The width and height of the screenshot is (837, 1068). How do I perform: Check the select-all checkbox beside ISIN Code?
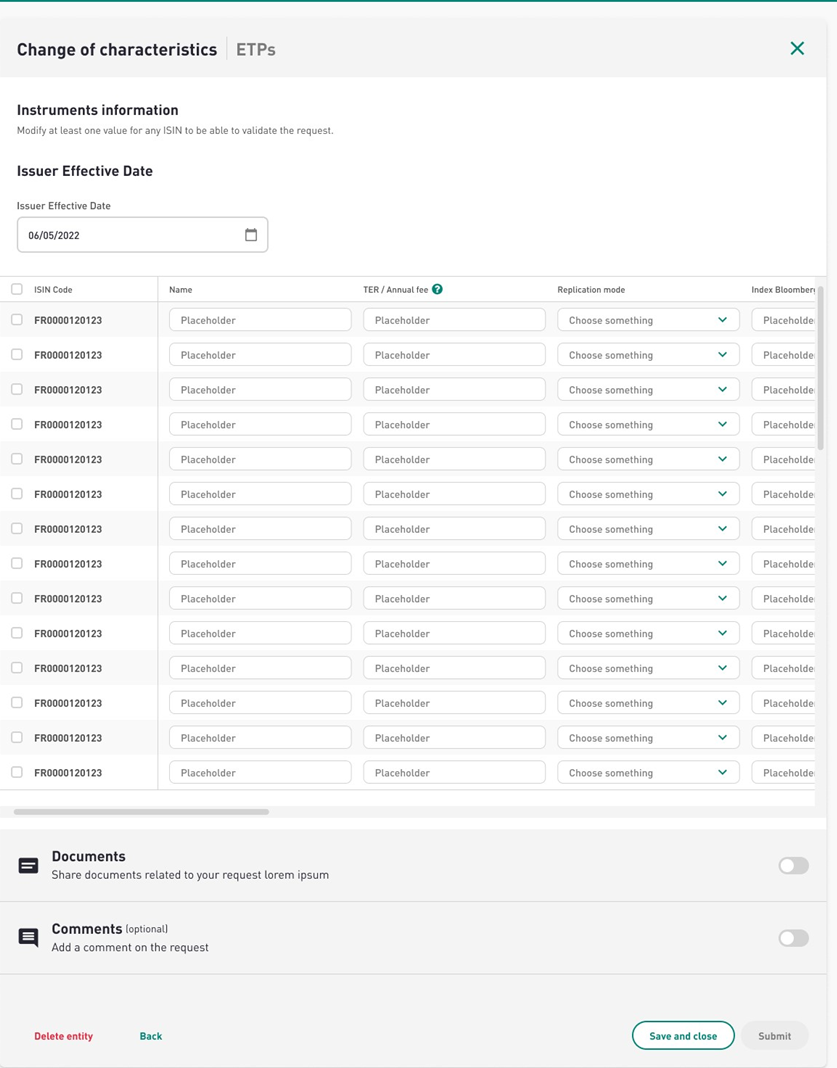[17, 289]
